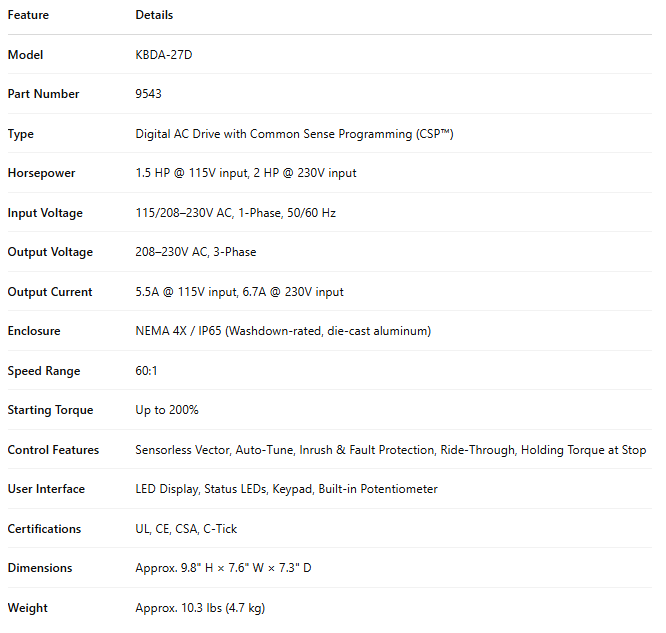This screenshot has height=633, width=666.
Task: Select the model value KBDA-27D
Action: coord(164,55)
